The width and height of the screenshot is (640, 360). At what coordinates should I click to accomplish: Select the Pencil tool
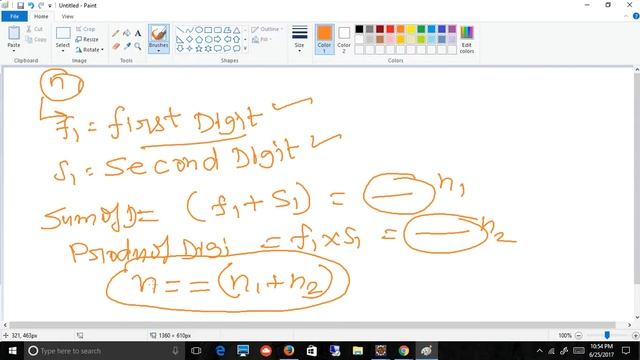(x=116, y=33)
